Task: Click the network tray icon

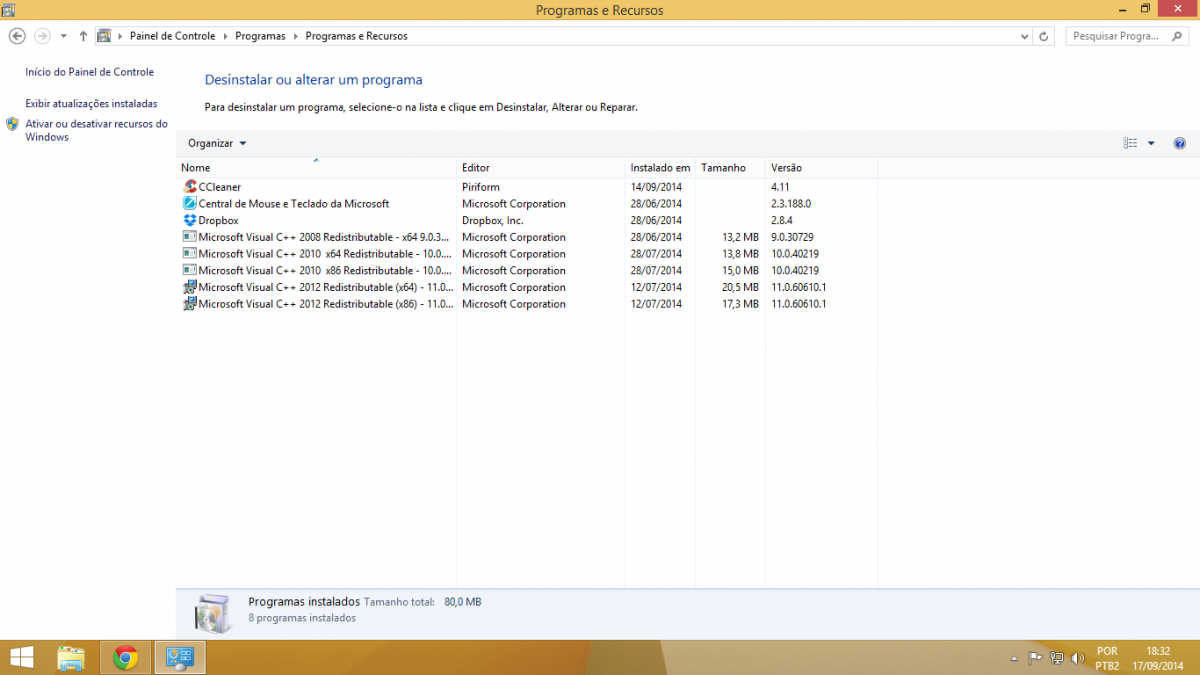Action: 1057,658
